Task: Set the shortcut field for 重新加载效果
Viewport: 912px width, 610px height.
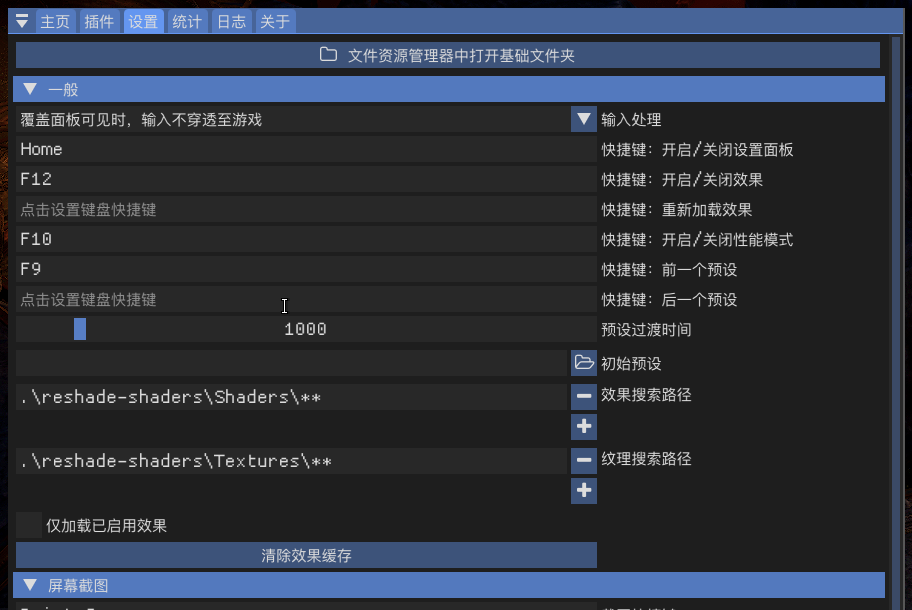Action: (306, 209)
